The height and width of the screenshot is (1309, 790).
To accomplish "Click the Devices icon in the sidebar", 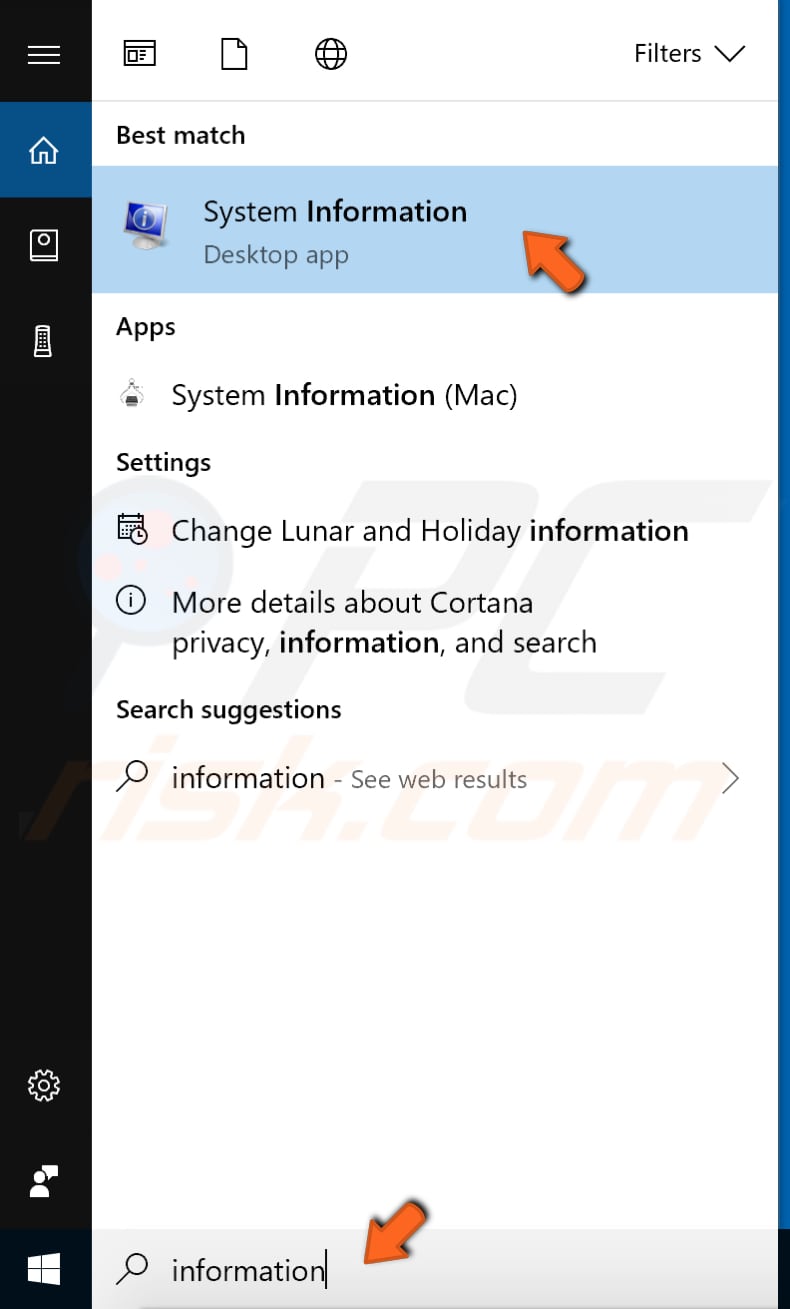I will (44, 340).
